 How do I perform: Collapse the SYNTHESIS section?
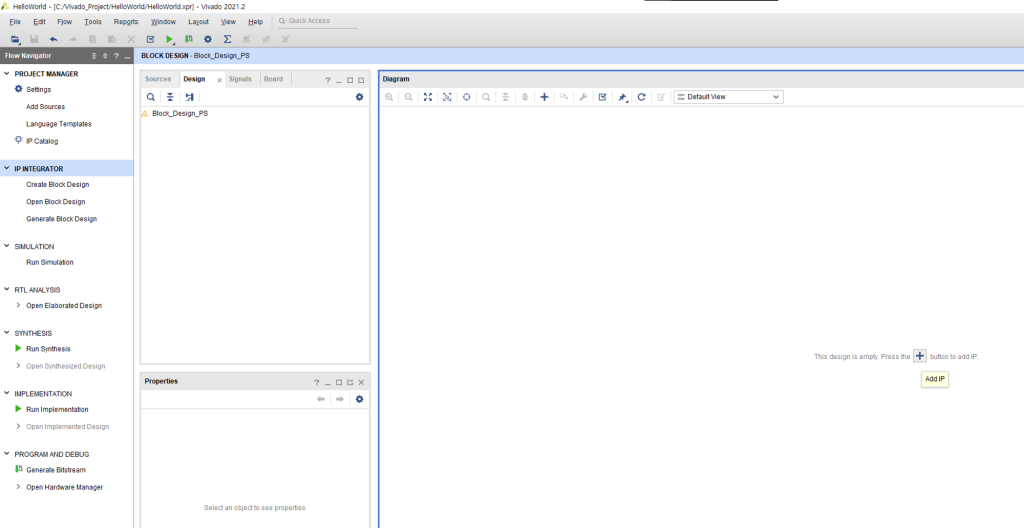pyautogui.click(x=7, y=333)
